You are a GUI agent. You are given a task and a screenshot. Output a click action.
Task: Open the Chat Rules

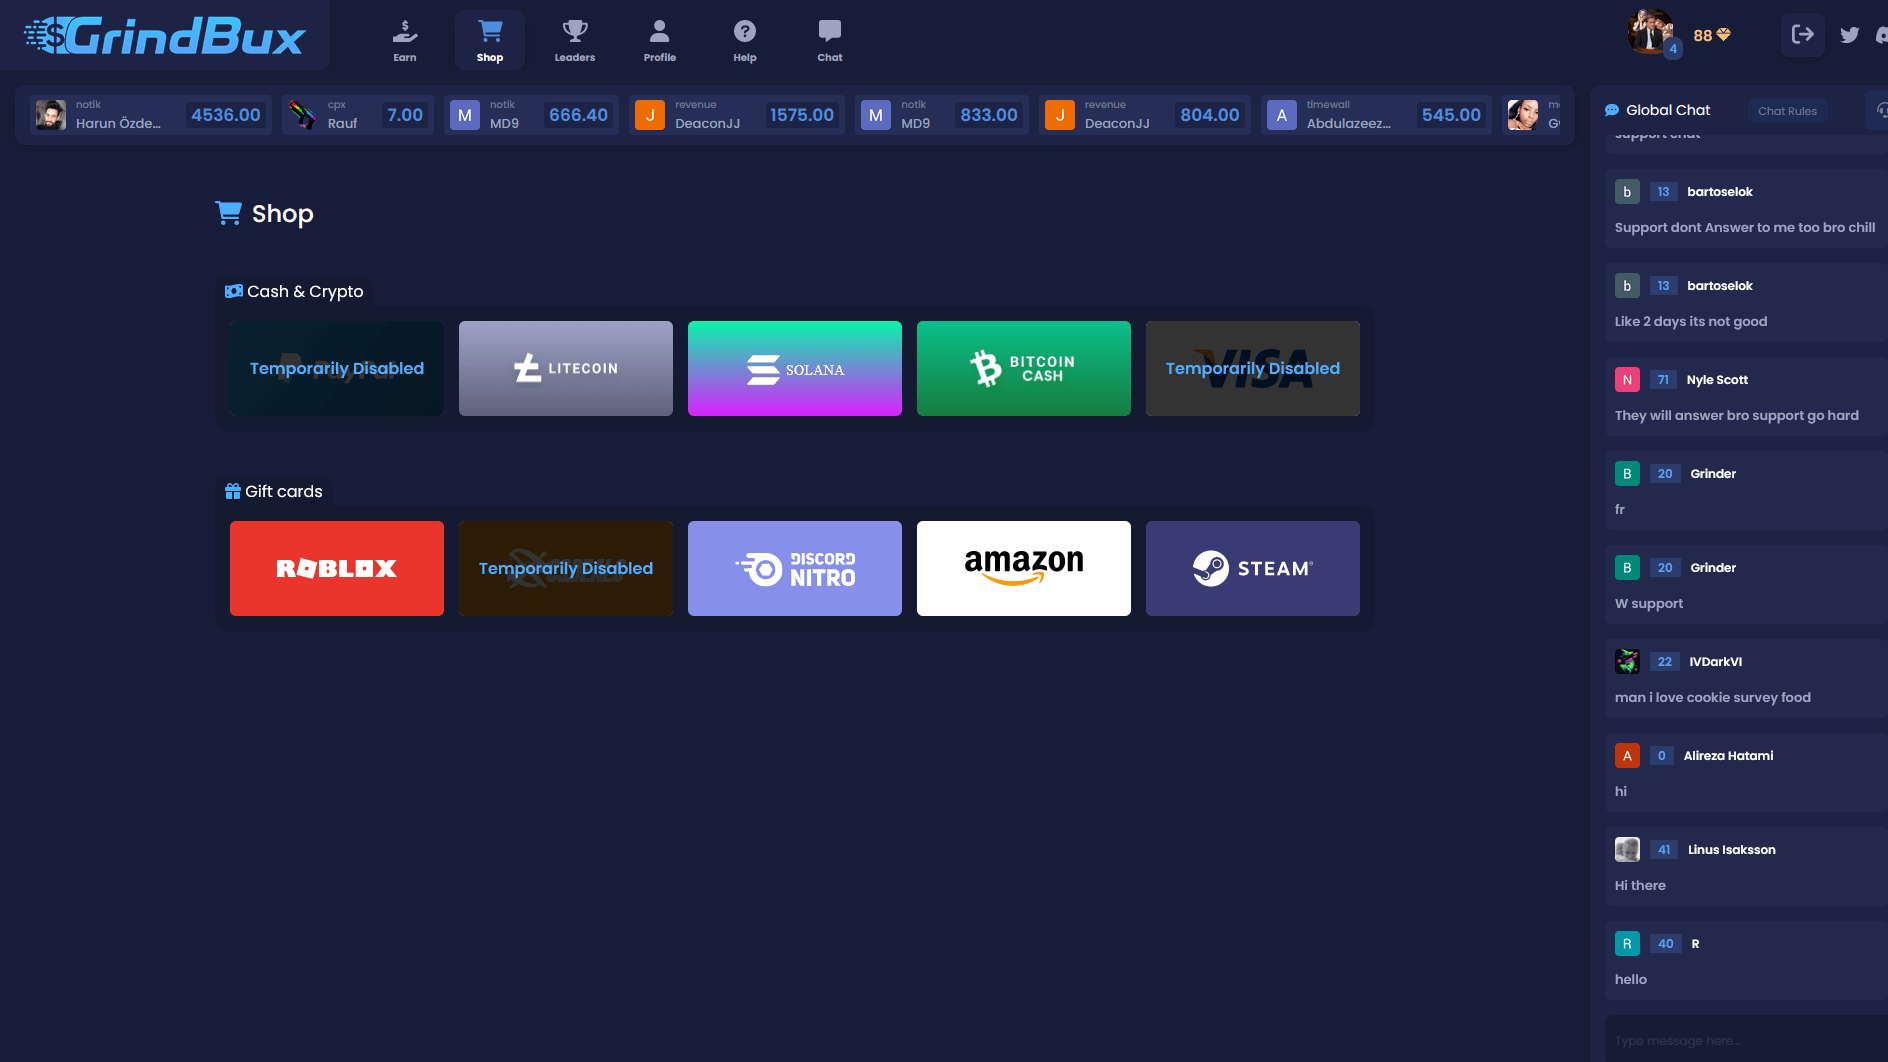point(1787,111)
